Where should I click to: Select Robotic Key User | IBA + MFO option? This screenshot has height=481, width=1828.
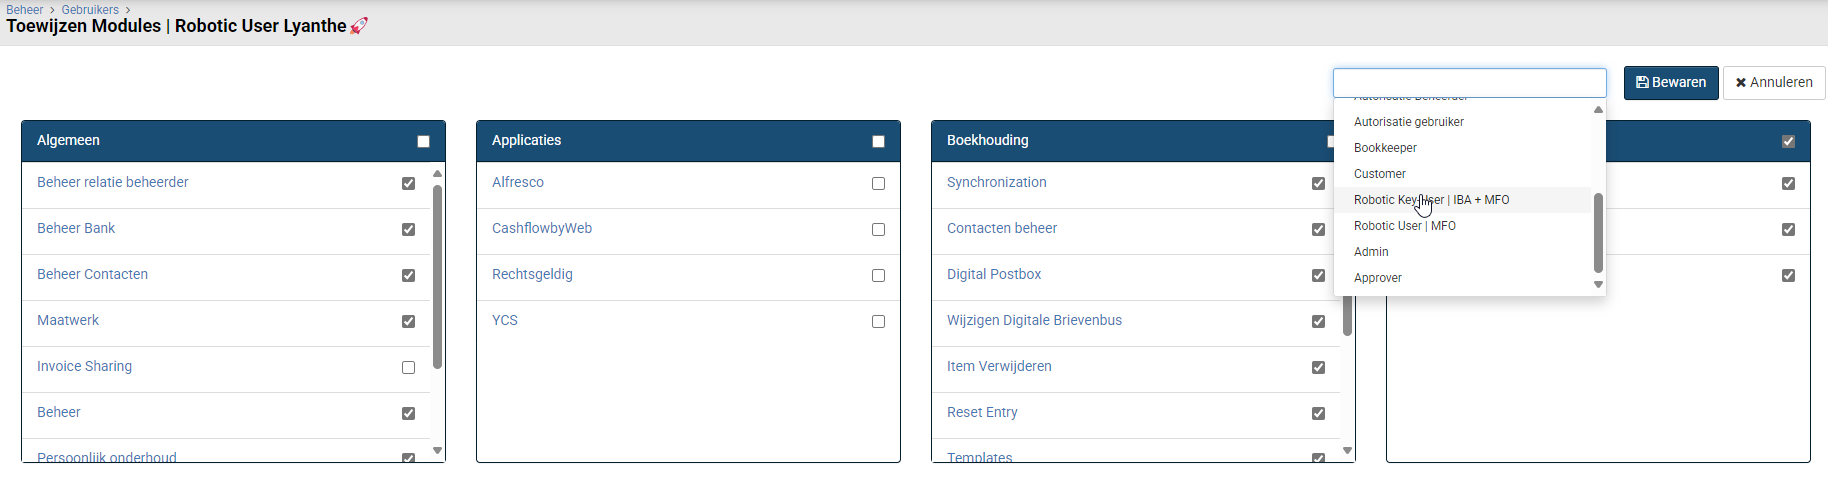point(1431,200)
